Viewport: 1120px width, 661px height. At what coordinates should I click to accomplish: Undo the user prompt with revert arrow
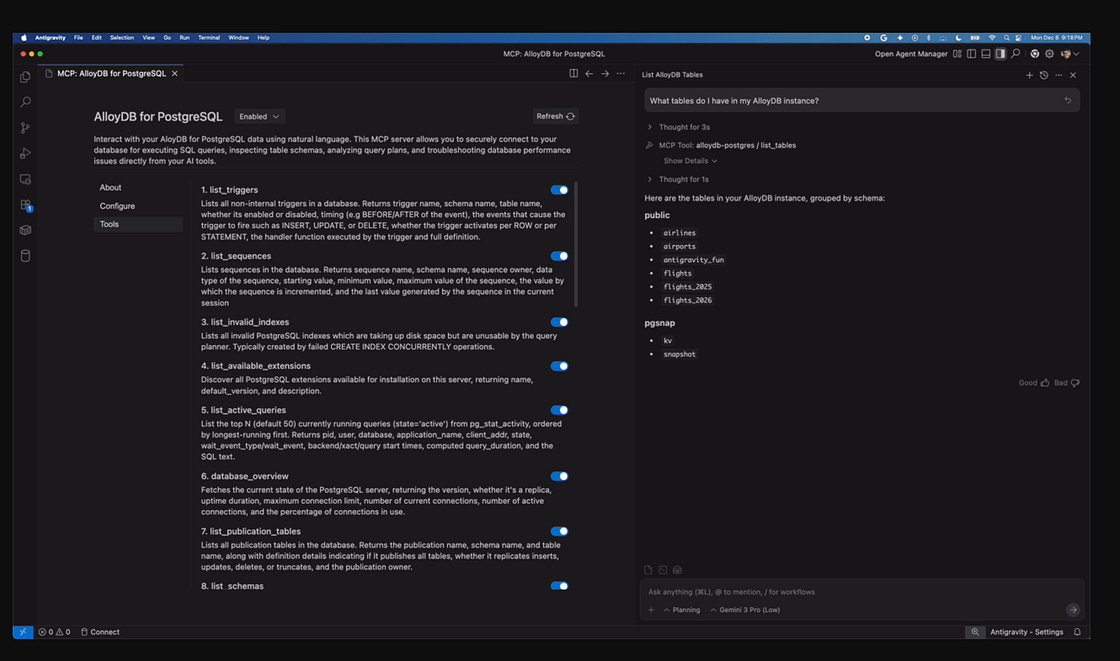pos(1068,101)
